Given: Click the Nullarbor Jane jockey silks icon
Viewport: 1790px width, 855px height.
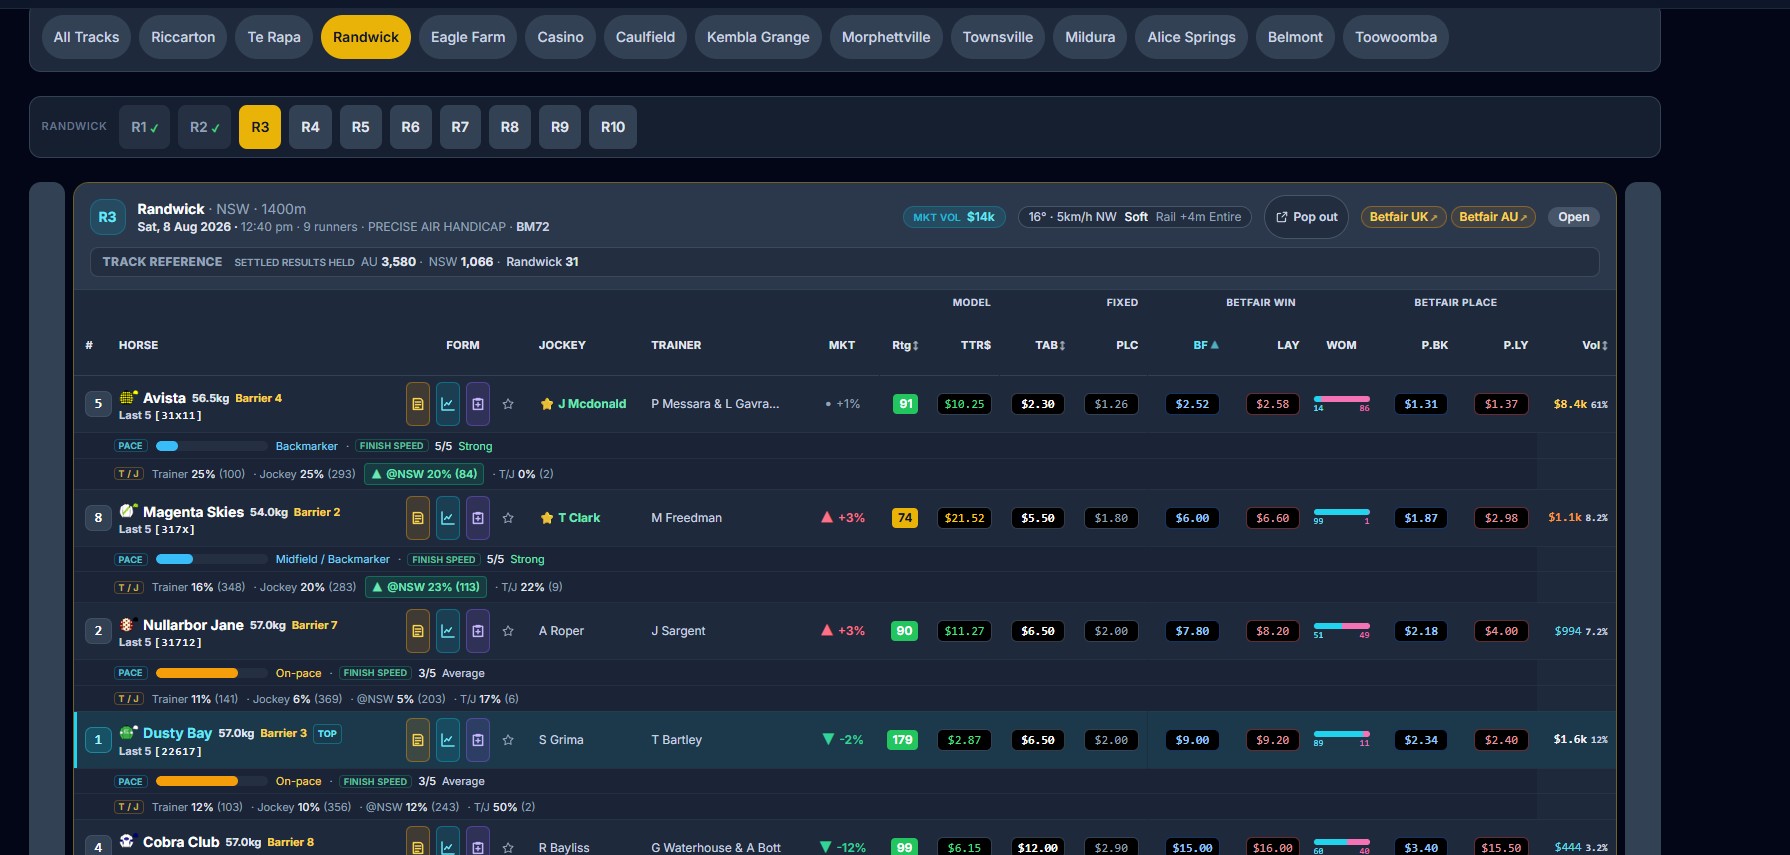Looking at the screenshot, I should coord(127,624).
